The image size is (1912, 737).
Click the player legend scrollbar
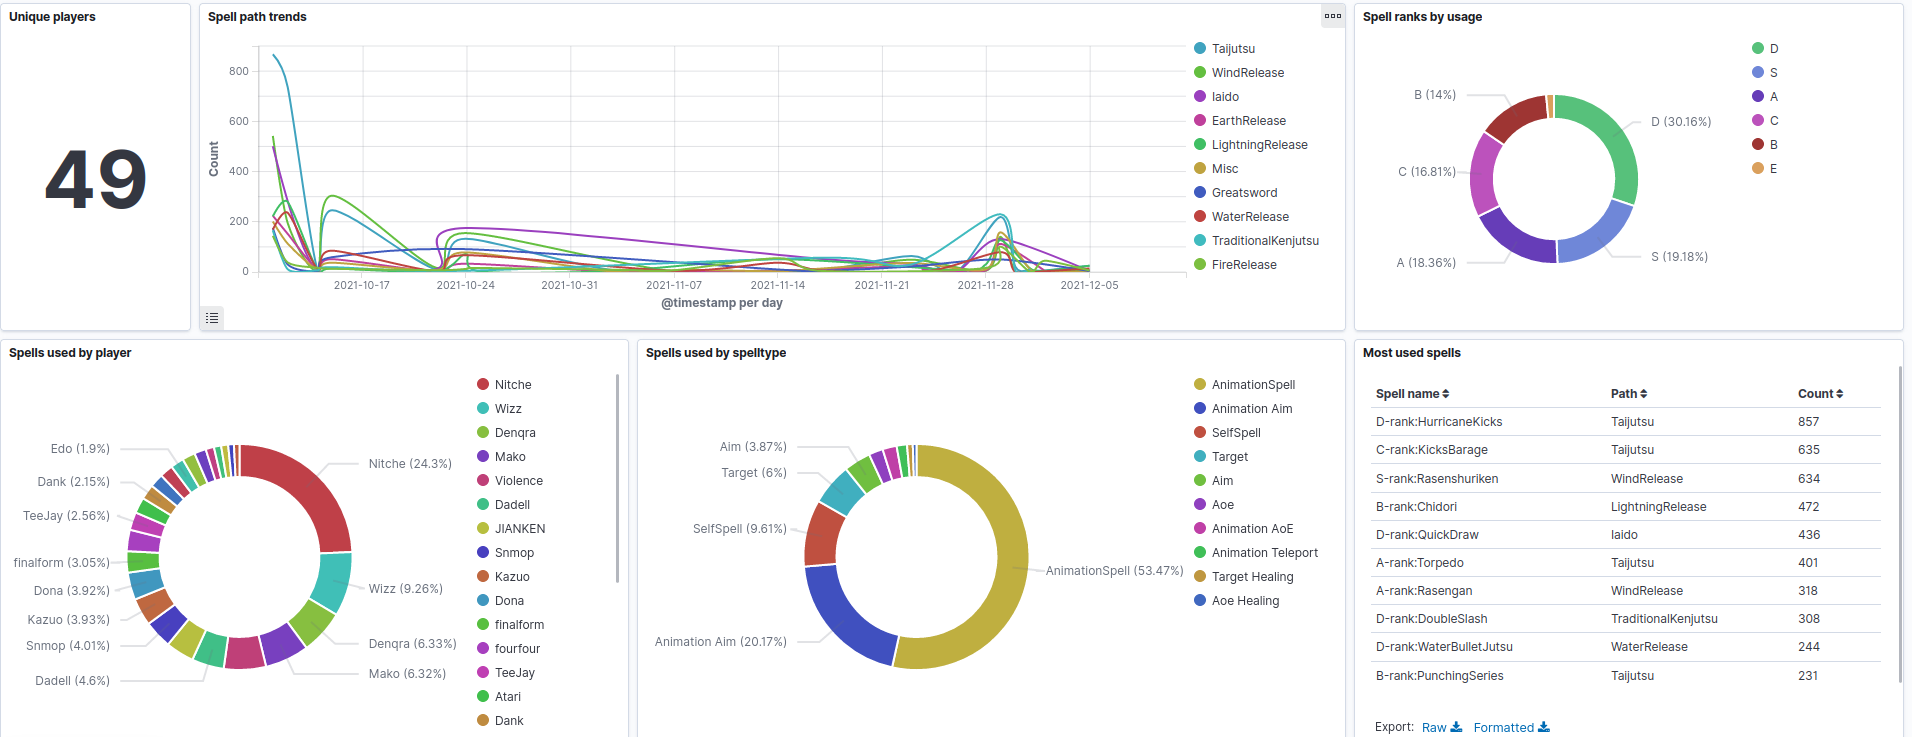coord(617,478)
